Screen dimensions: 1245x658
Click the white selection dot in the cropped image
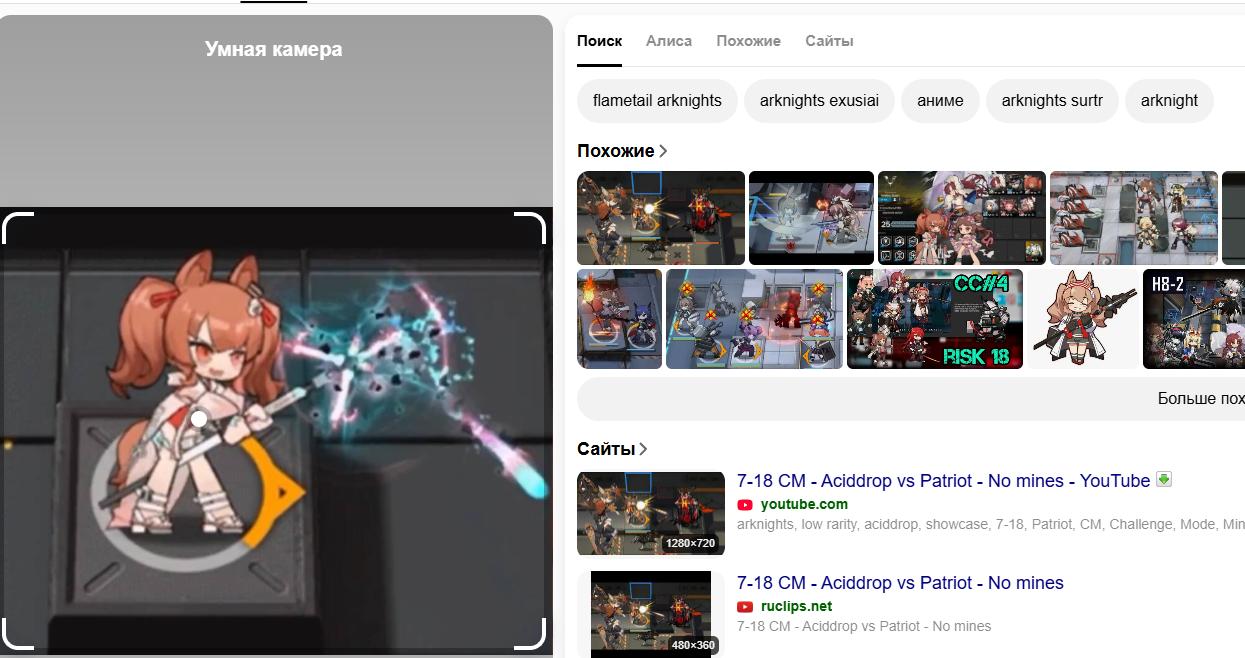(199, 419)
